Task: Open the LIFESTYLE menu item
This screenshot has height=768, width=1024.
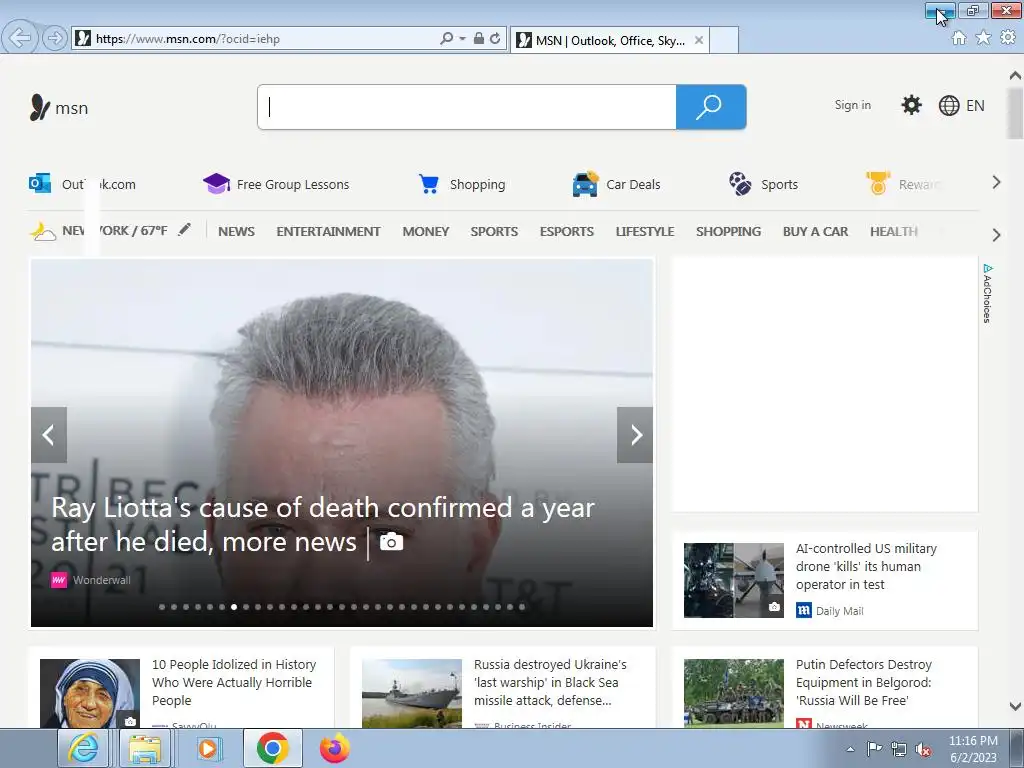Action: point(645,231)
